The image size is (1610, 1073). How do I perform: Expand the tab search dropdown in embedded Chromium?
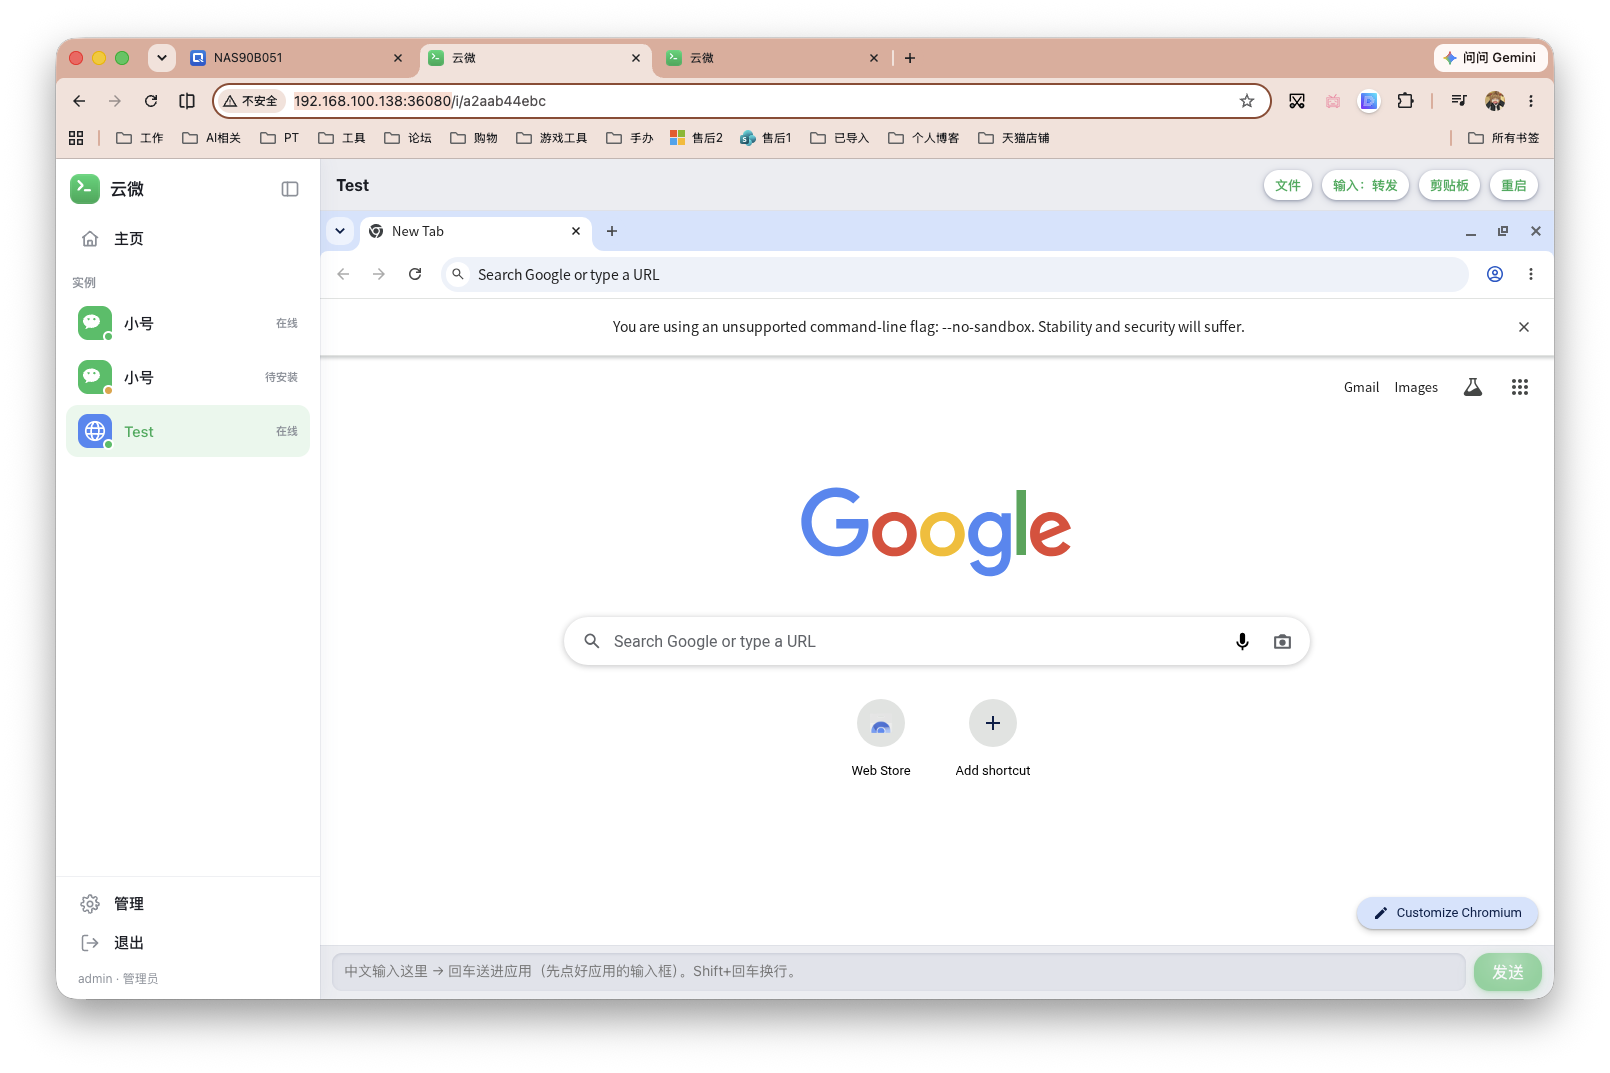pos(340,231)
